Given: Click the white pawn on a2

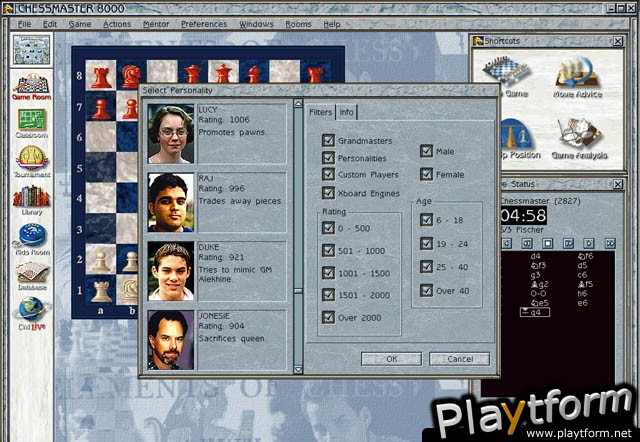Looking at the screenshot, I should pos(101,262).
